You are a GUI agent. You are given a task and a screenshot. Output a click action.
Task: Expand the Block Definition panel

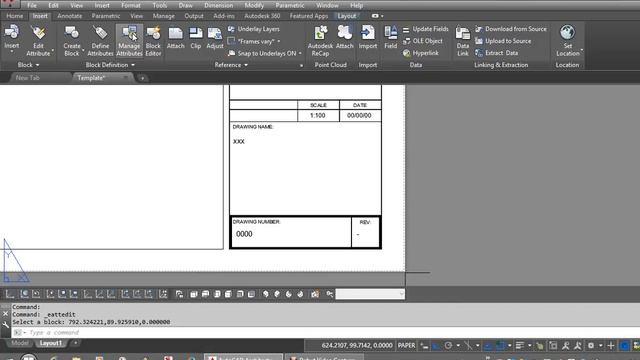pyautogui.click(x=110, y=65)
